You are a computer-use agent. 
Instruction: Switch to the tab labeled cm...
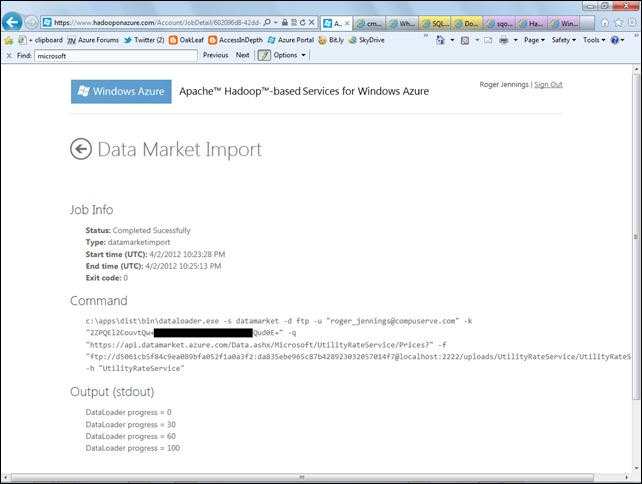point(369,23)
